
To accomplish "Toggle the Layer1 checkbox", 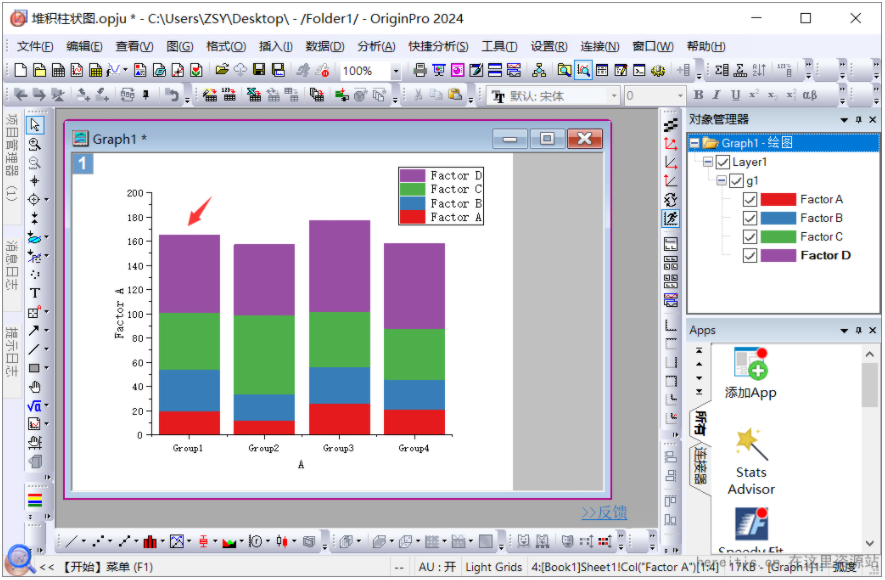I will click(722, 162).
